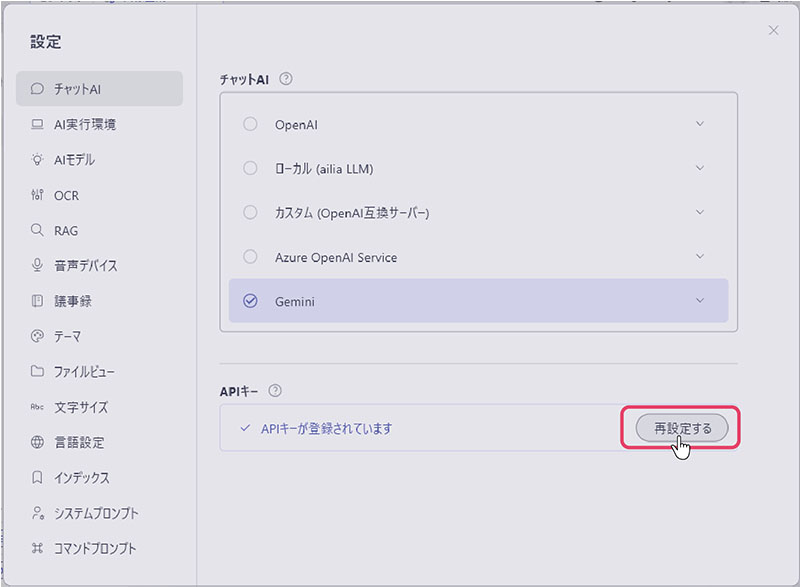Select the Azure OpenAI Service radio button
The height and width of the screenshot is (587, 800).
(x=250, y=257)
